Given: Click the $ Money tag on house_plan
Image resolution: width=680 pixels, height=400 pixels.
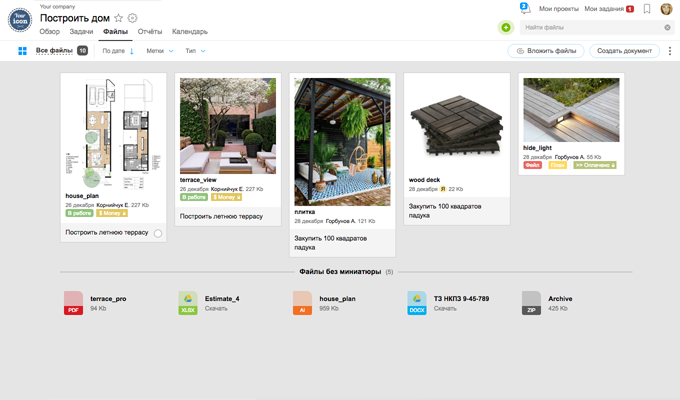Looking at the screenshot, I should click(112, 213).
